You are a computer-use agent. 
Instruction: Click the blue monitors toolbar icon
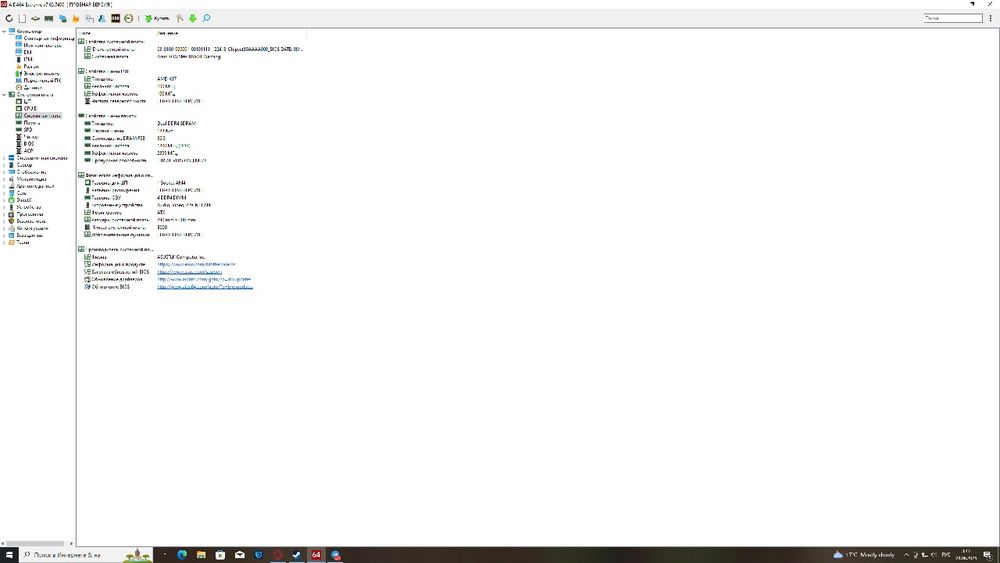(62, 18)
